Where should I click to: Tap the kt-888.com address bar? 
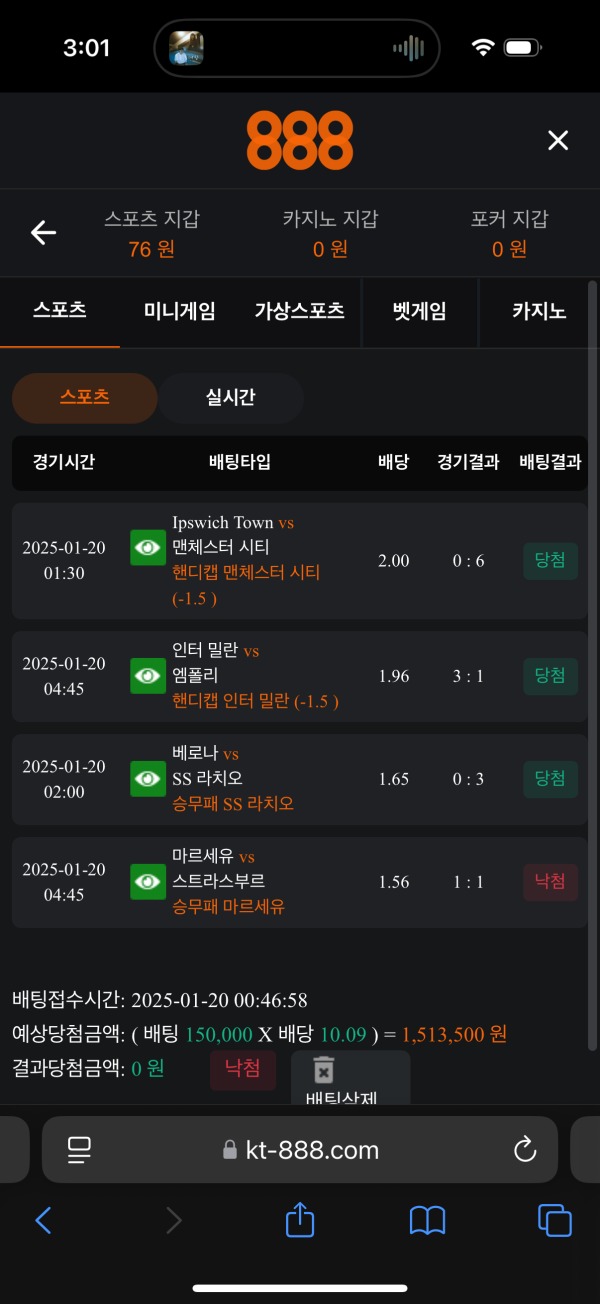click(299, 1150)
